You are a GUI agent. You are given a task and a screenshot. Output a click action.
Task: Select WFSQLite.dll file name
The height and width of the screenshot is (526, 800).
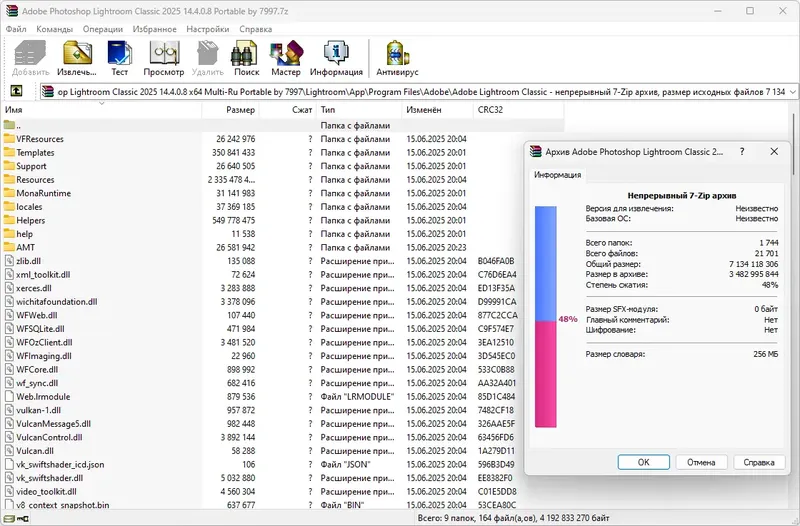click(x=40, y=329)
